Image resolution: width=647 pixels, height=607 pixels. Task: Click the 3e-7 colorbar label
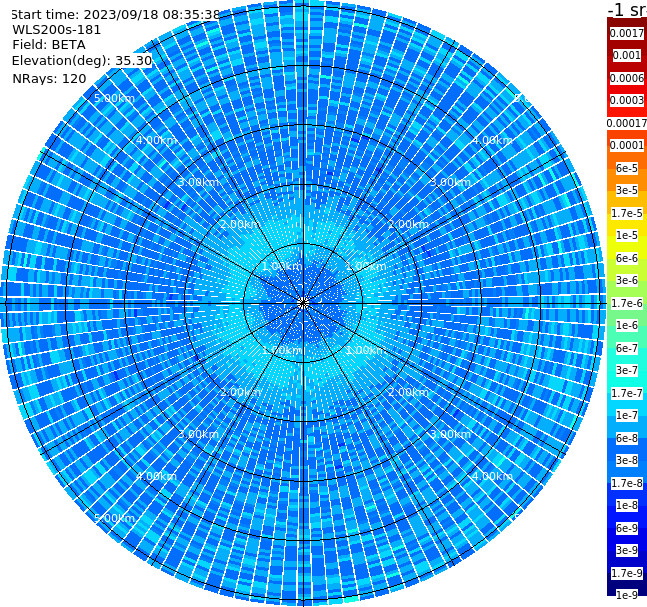627,370
